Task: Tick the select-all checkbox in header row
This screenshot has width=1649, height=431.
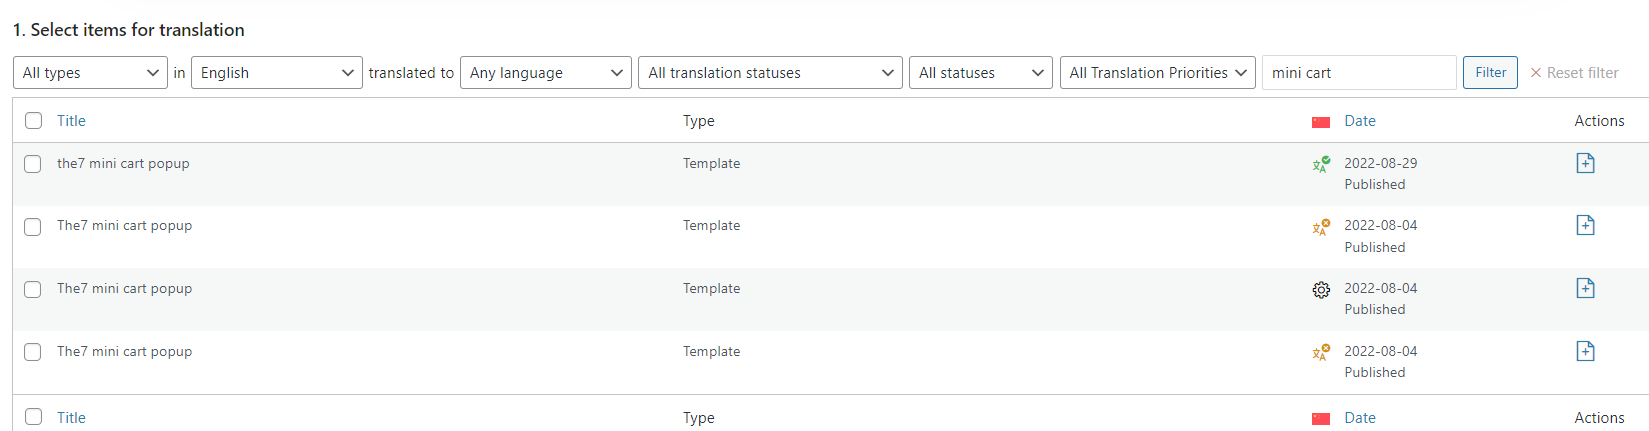Action: [33, 121]
